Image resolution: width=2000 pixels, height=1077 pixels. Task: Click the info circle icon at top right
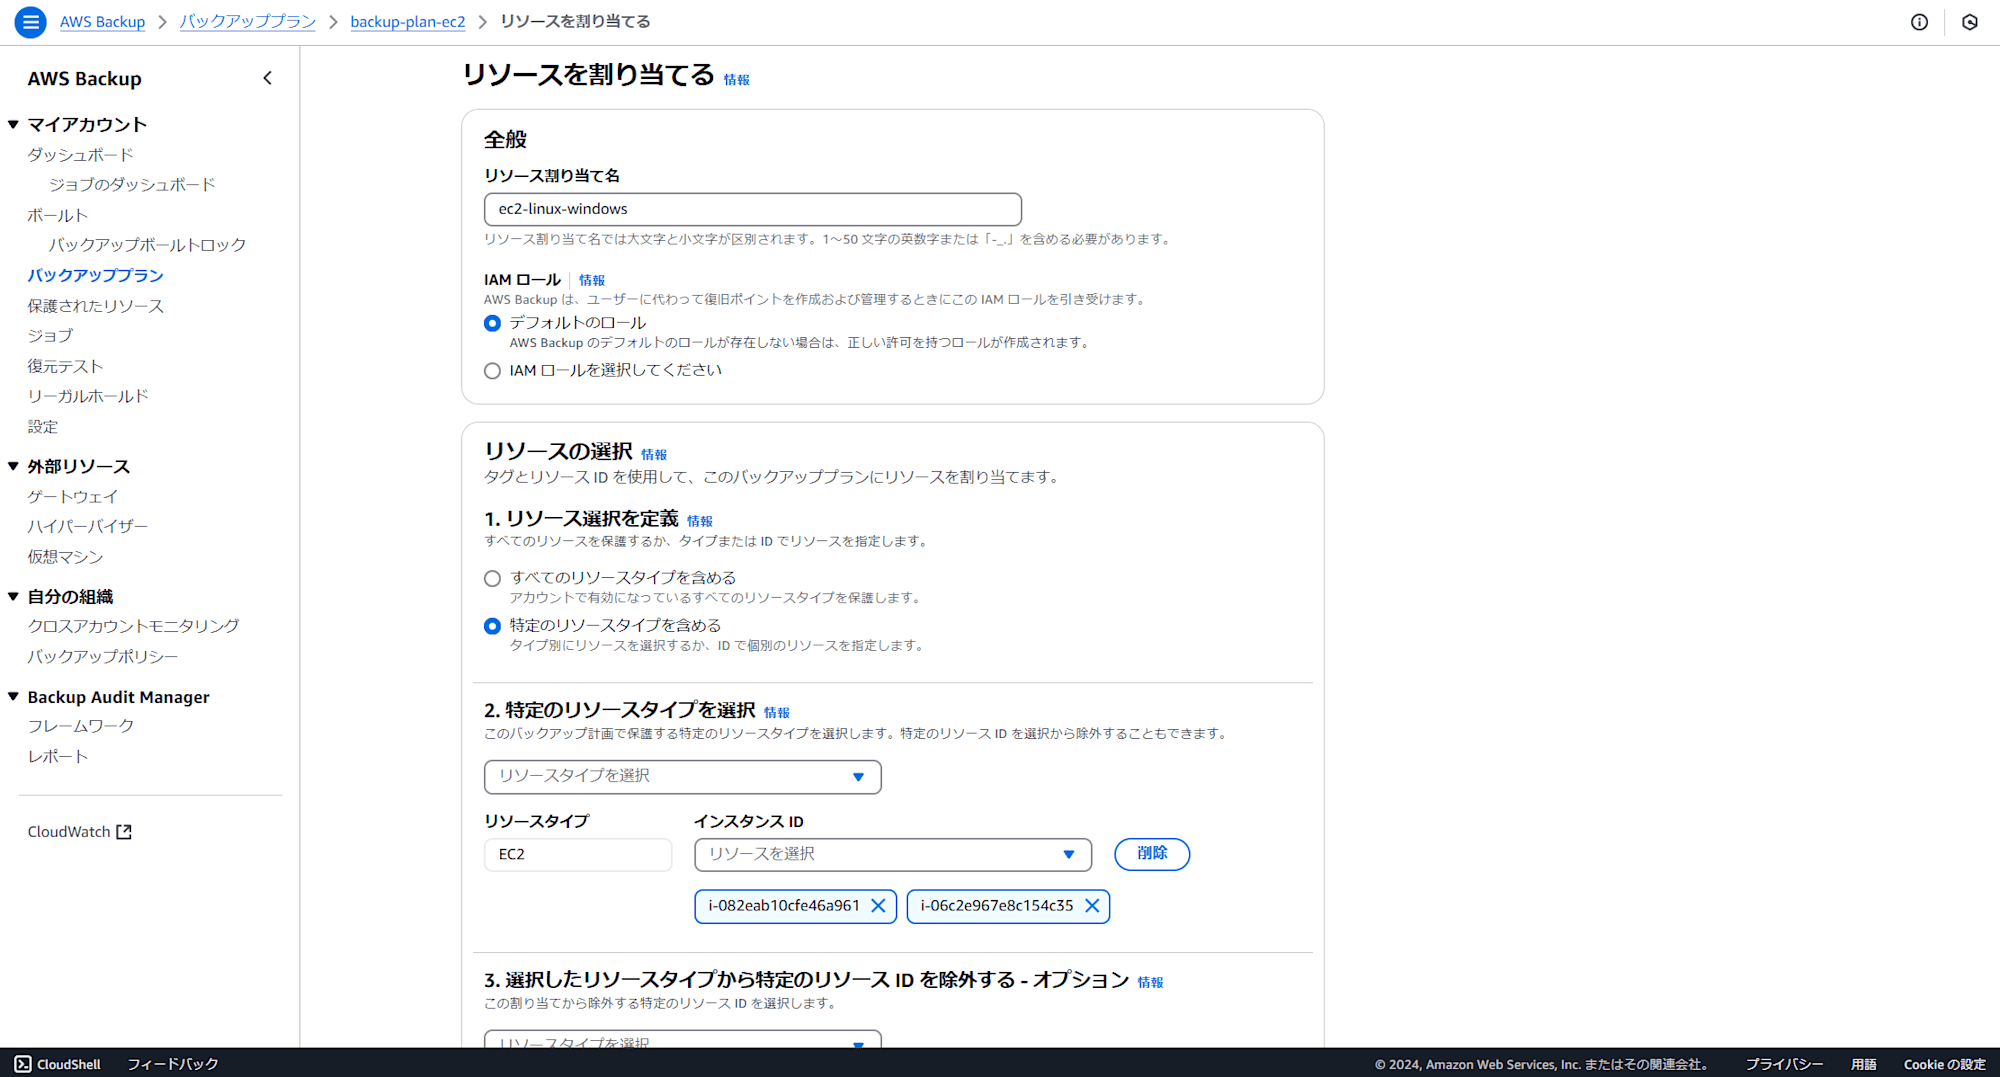pos(1919,22)
